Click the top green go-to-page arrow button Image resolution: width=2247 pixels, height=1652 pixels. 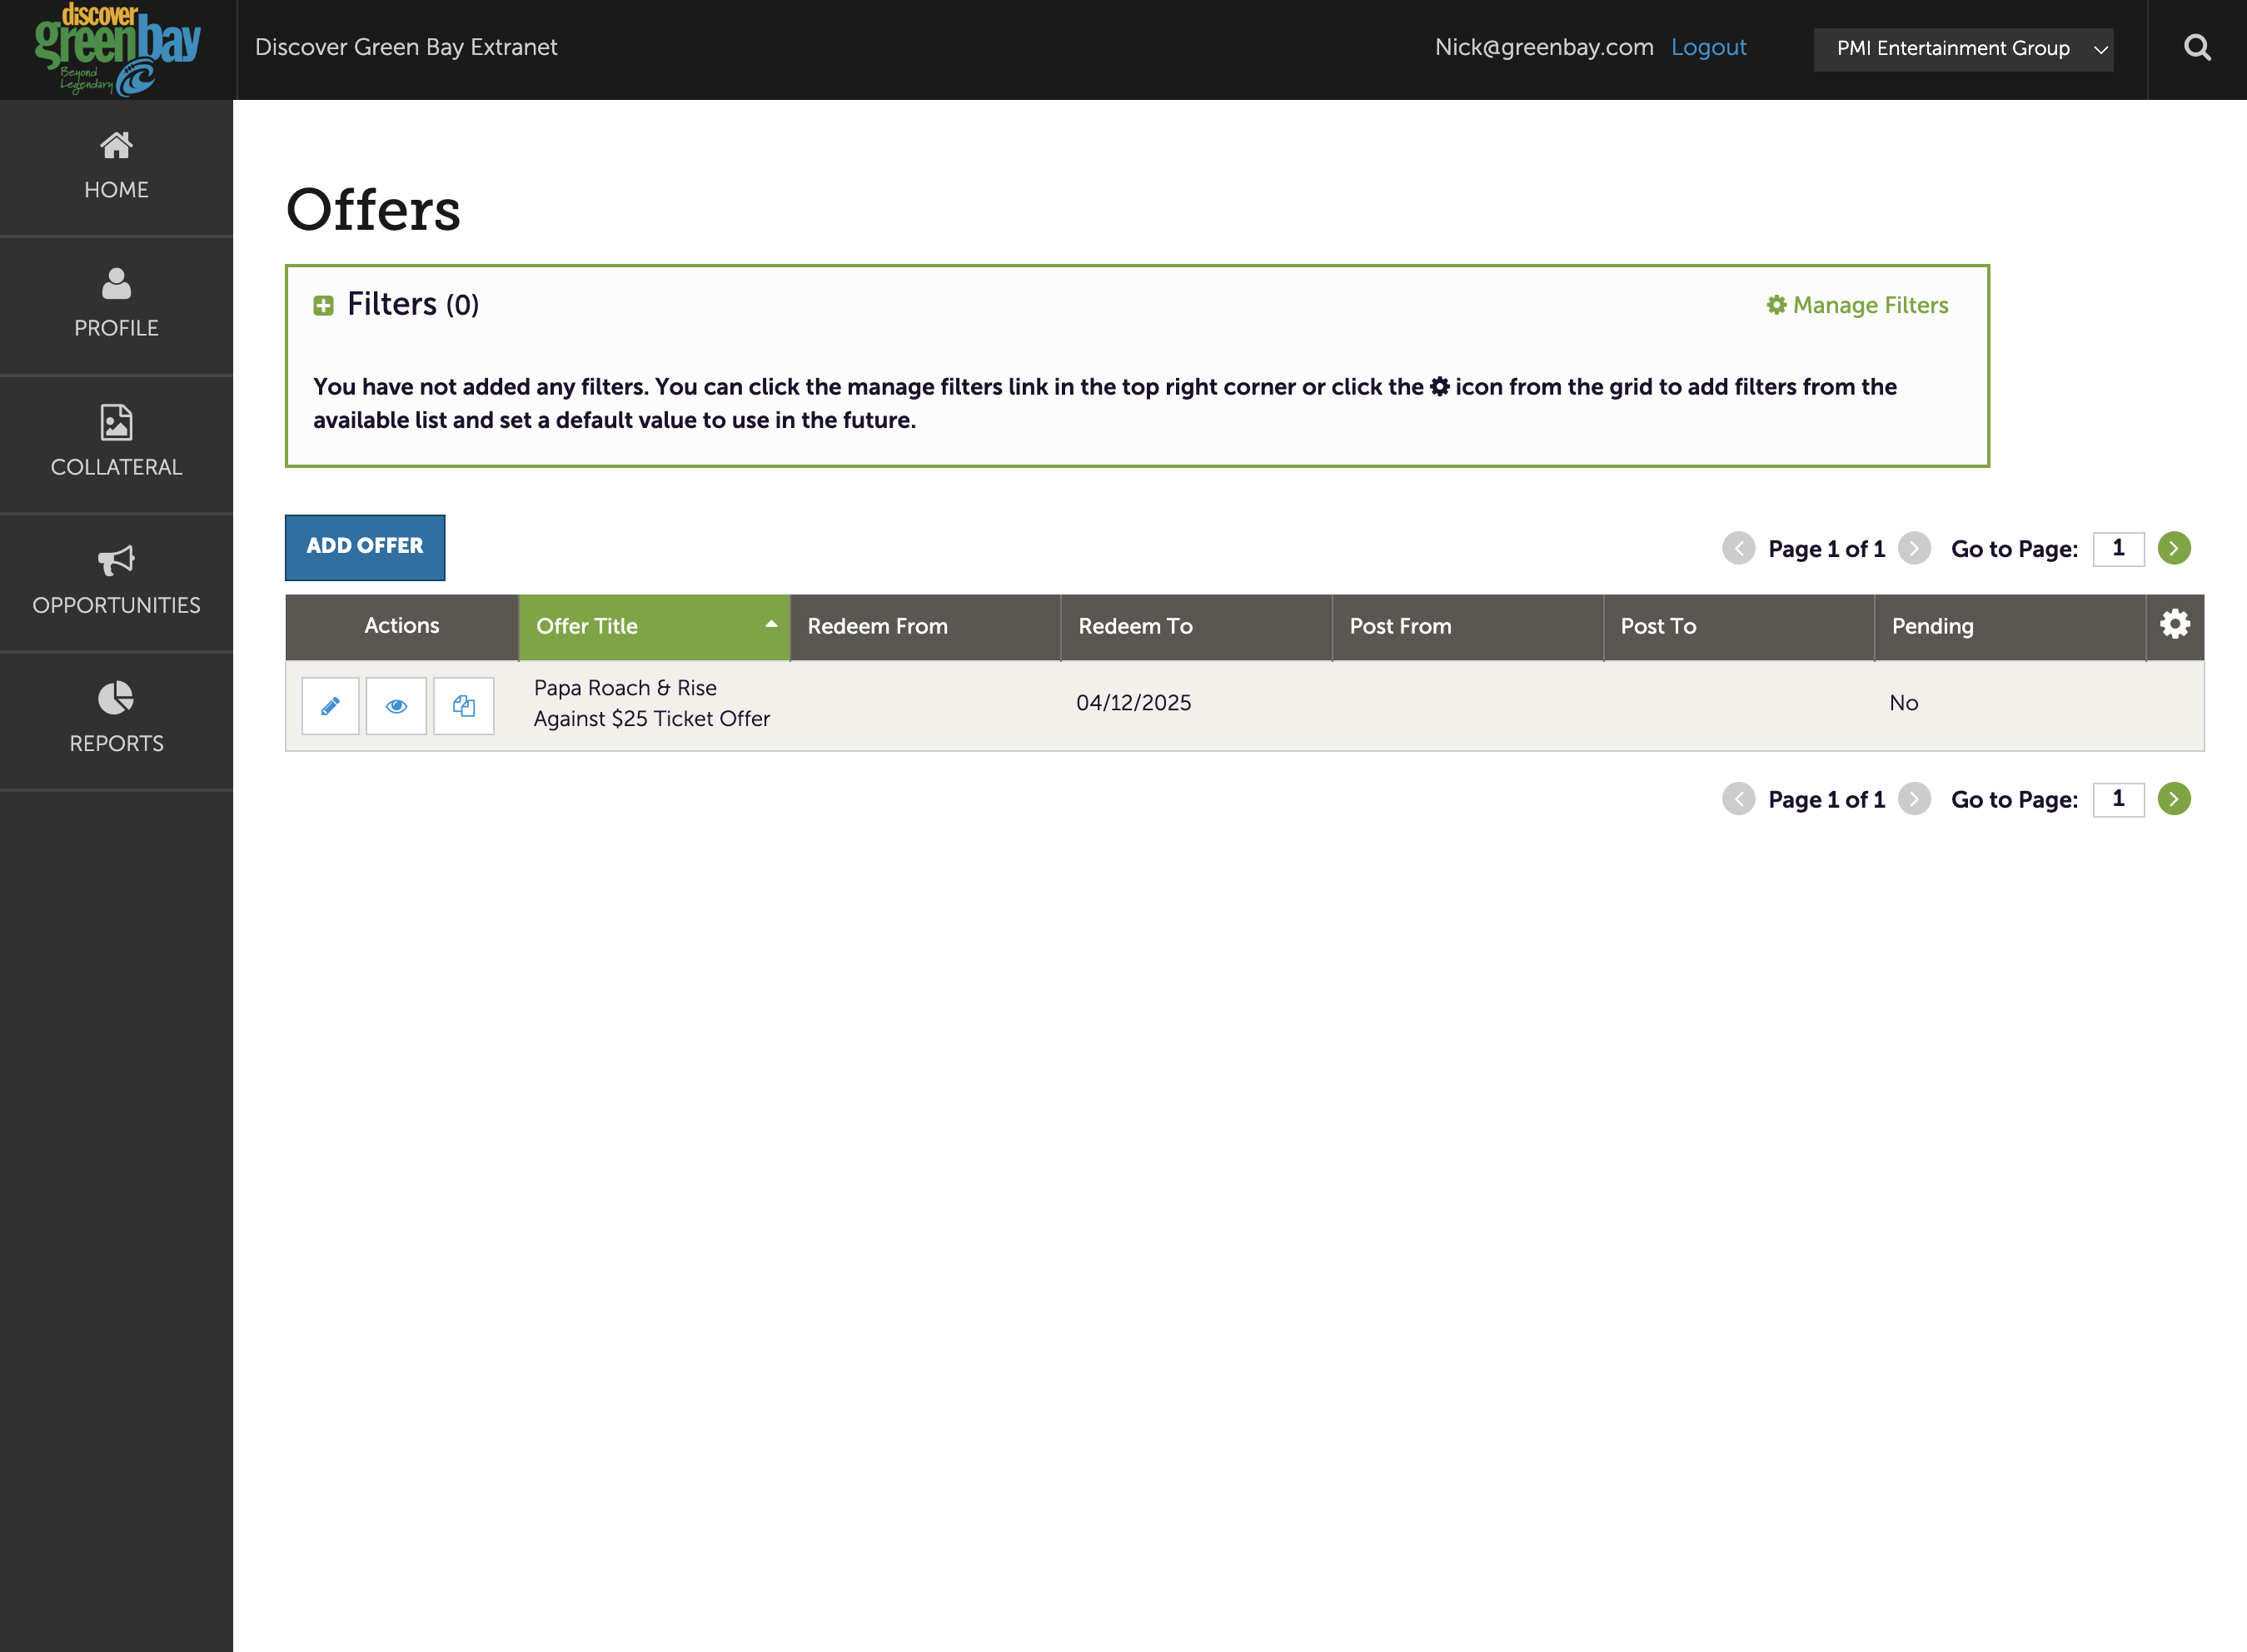[2174, 548]
